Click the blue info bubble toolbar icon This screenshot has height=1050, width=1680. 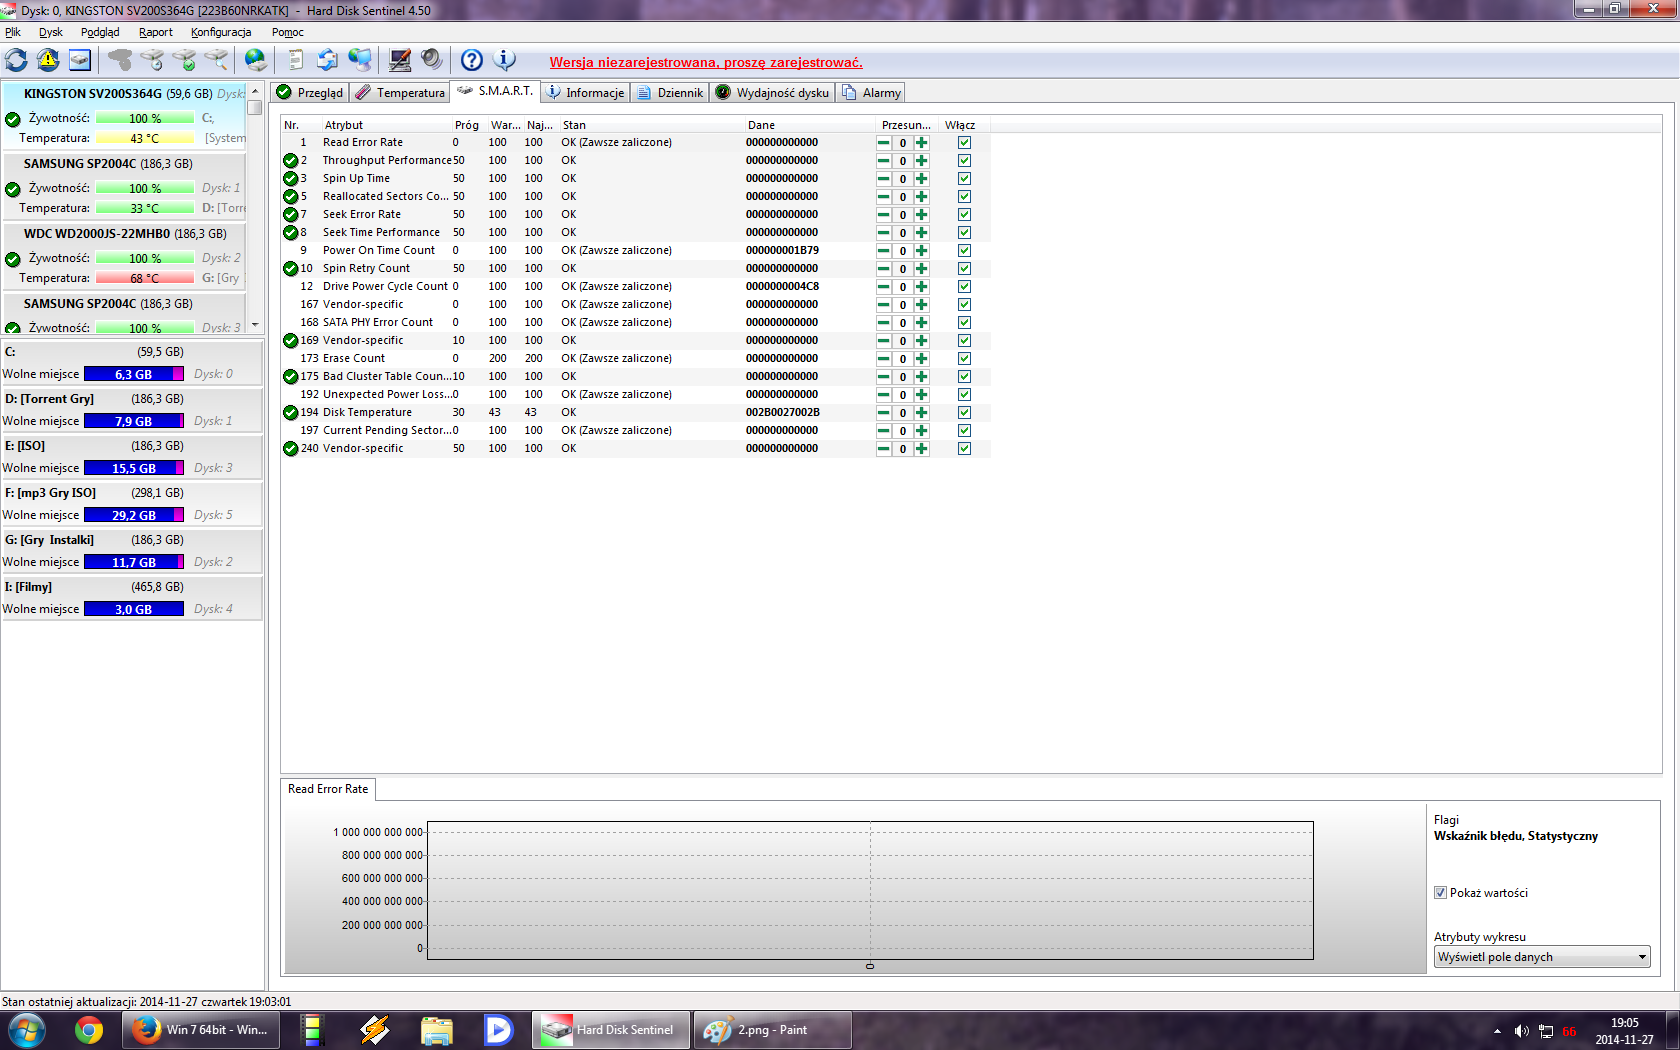tap(505, 60)
